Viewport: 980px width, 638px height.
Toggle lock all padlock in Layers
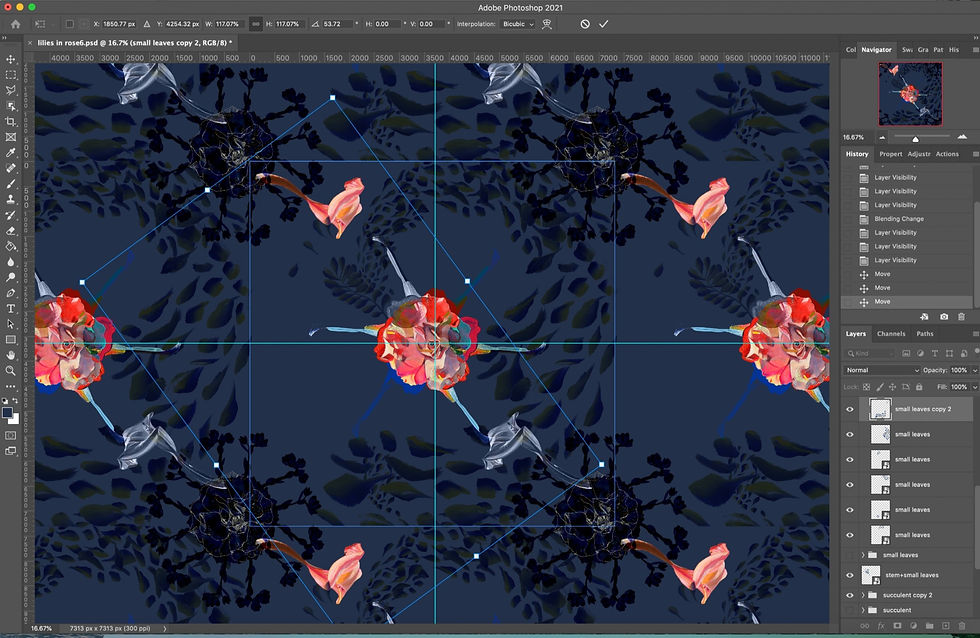(x=919, y=387)
